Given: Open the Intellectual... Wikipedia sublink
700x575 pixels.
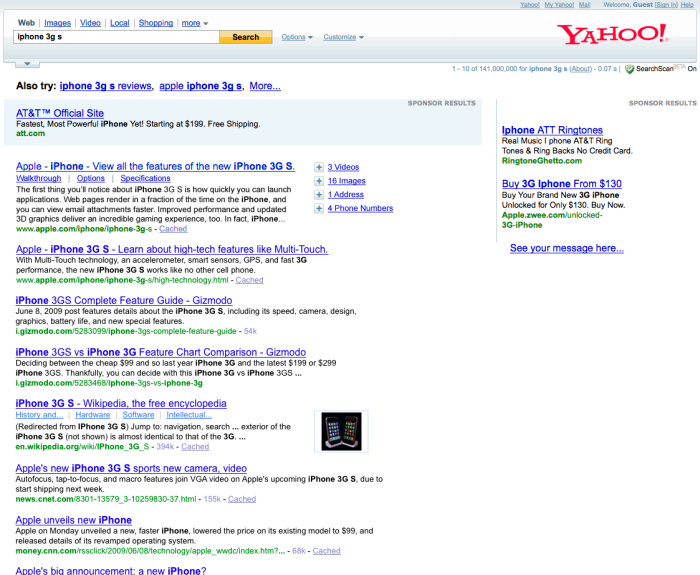Looking at the screenshot, I should (x=189, y=415).
